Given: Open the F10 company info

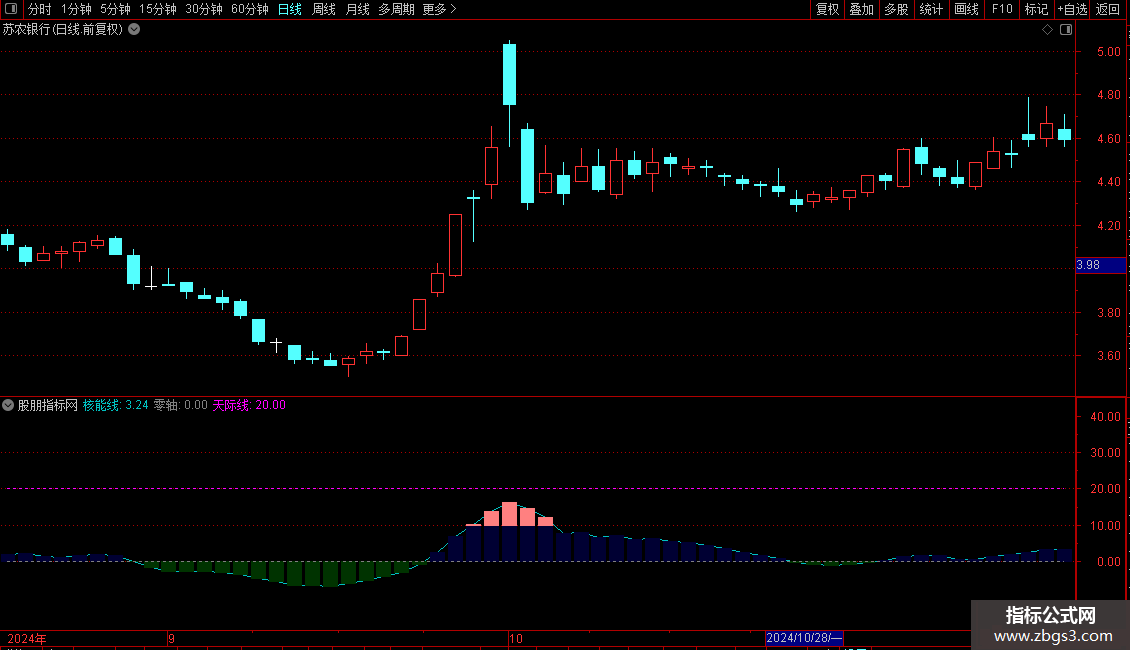Looking at the screenshot, I should click(x=1002, y=9).
